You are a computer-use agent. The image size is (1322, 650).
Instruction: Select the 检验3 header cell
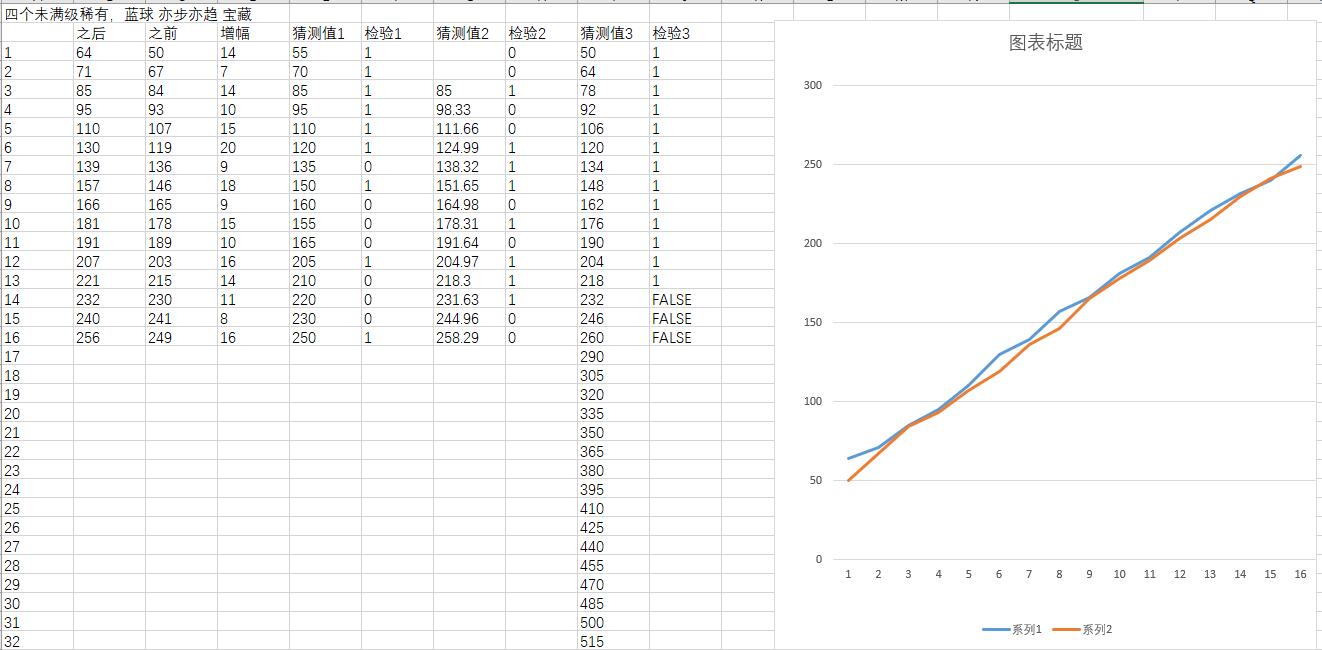click(x=672, y=34)
